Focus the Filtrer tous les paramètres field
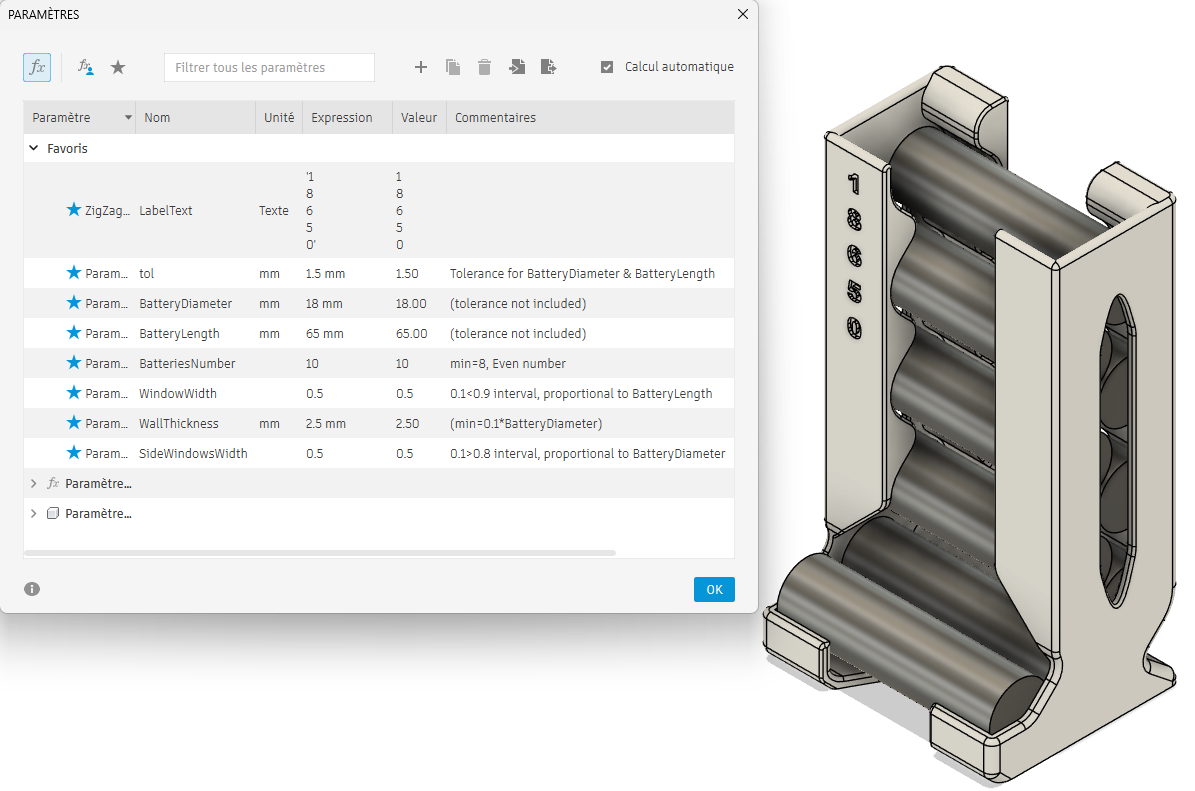Screen dimensions: 1195x791 [x=269, y=67]
